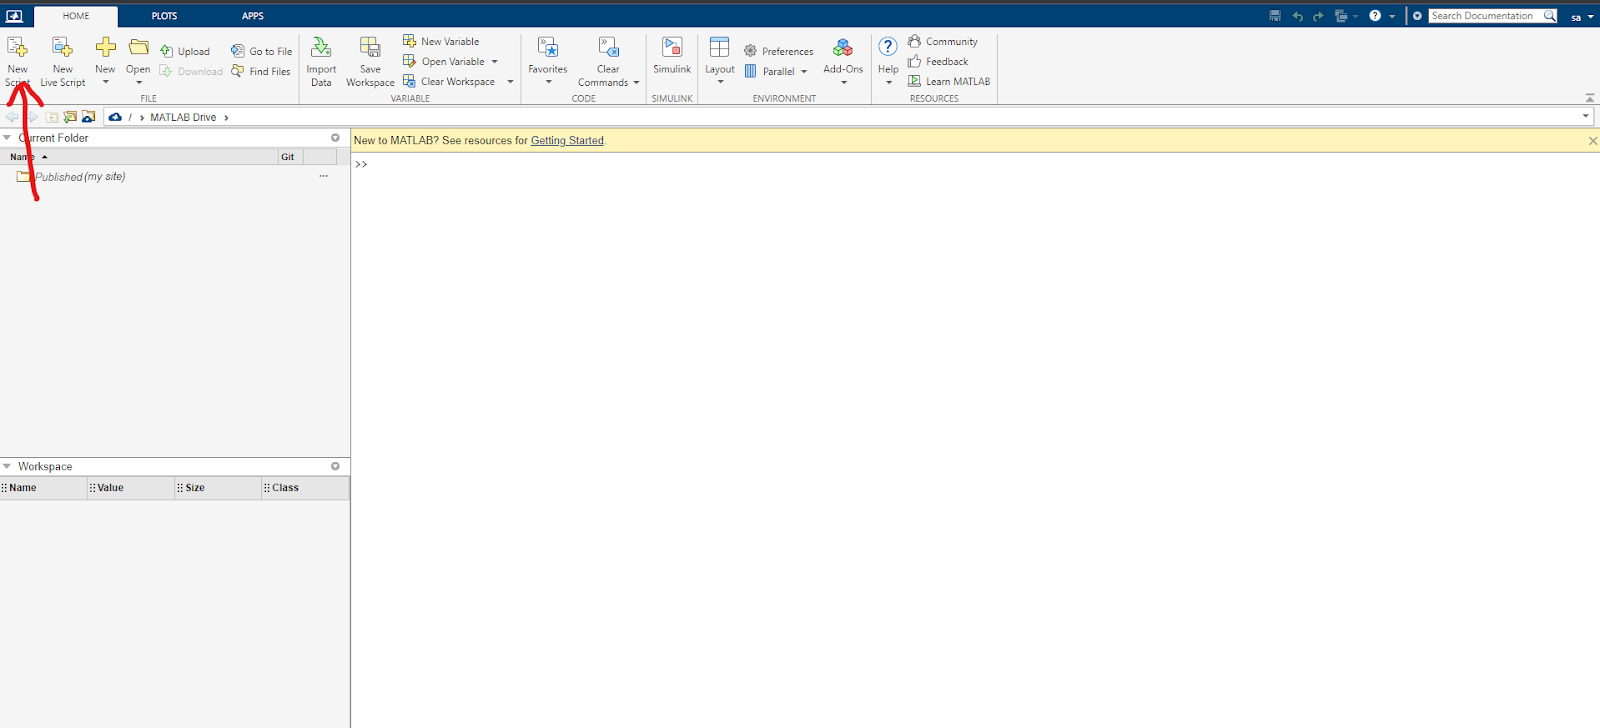Click Clear Commands button

(x=608, y=62)
